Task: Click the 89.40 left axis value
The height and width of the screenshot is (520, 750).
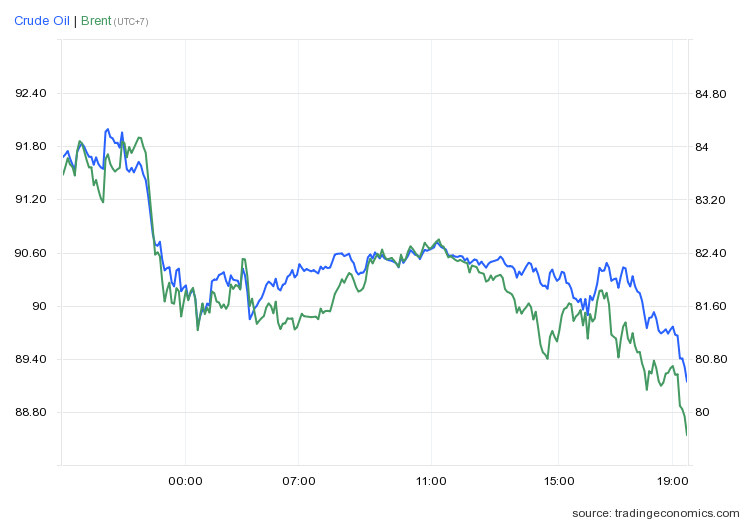Action: pyautogui.click(x=30, y=359)
